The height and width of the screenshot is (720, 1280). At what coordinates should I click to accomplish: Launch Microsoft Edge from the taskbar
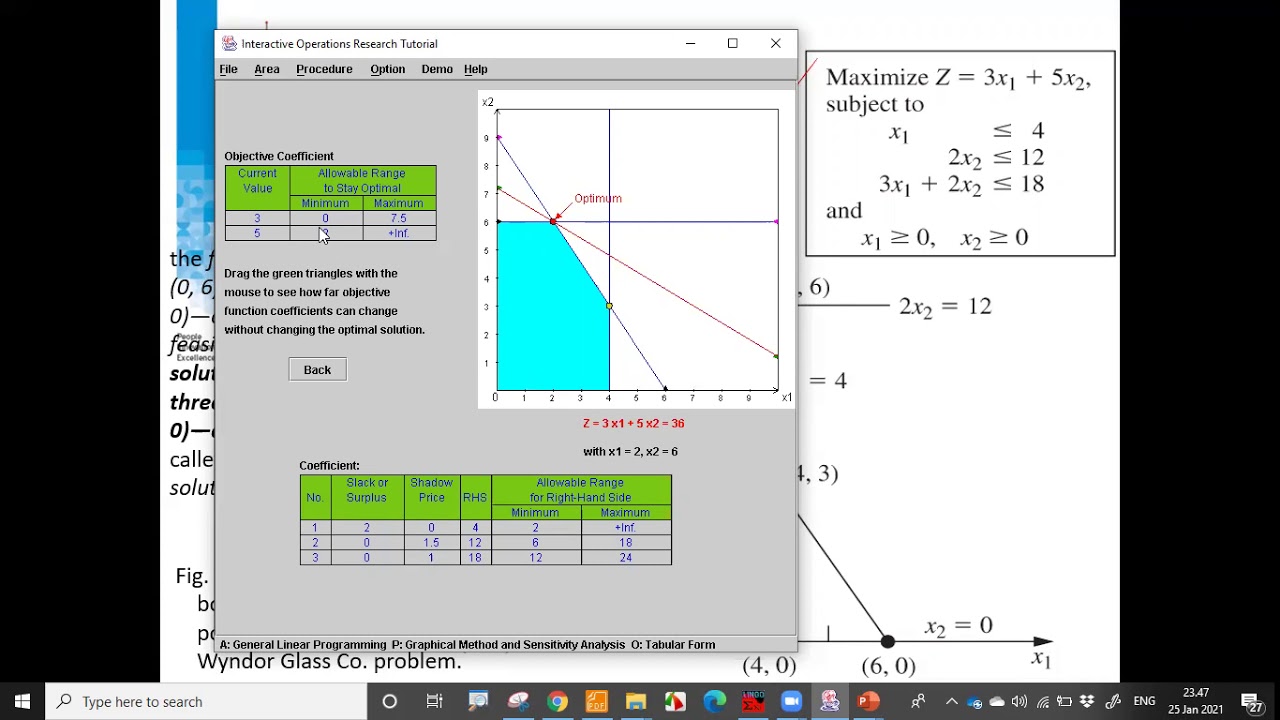714,701
